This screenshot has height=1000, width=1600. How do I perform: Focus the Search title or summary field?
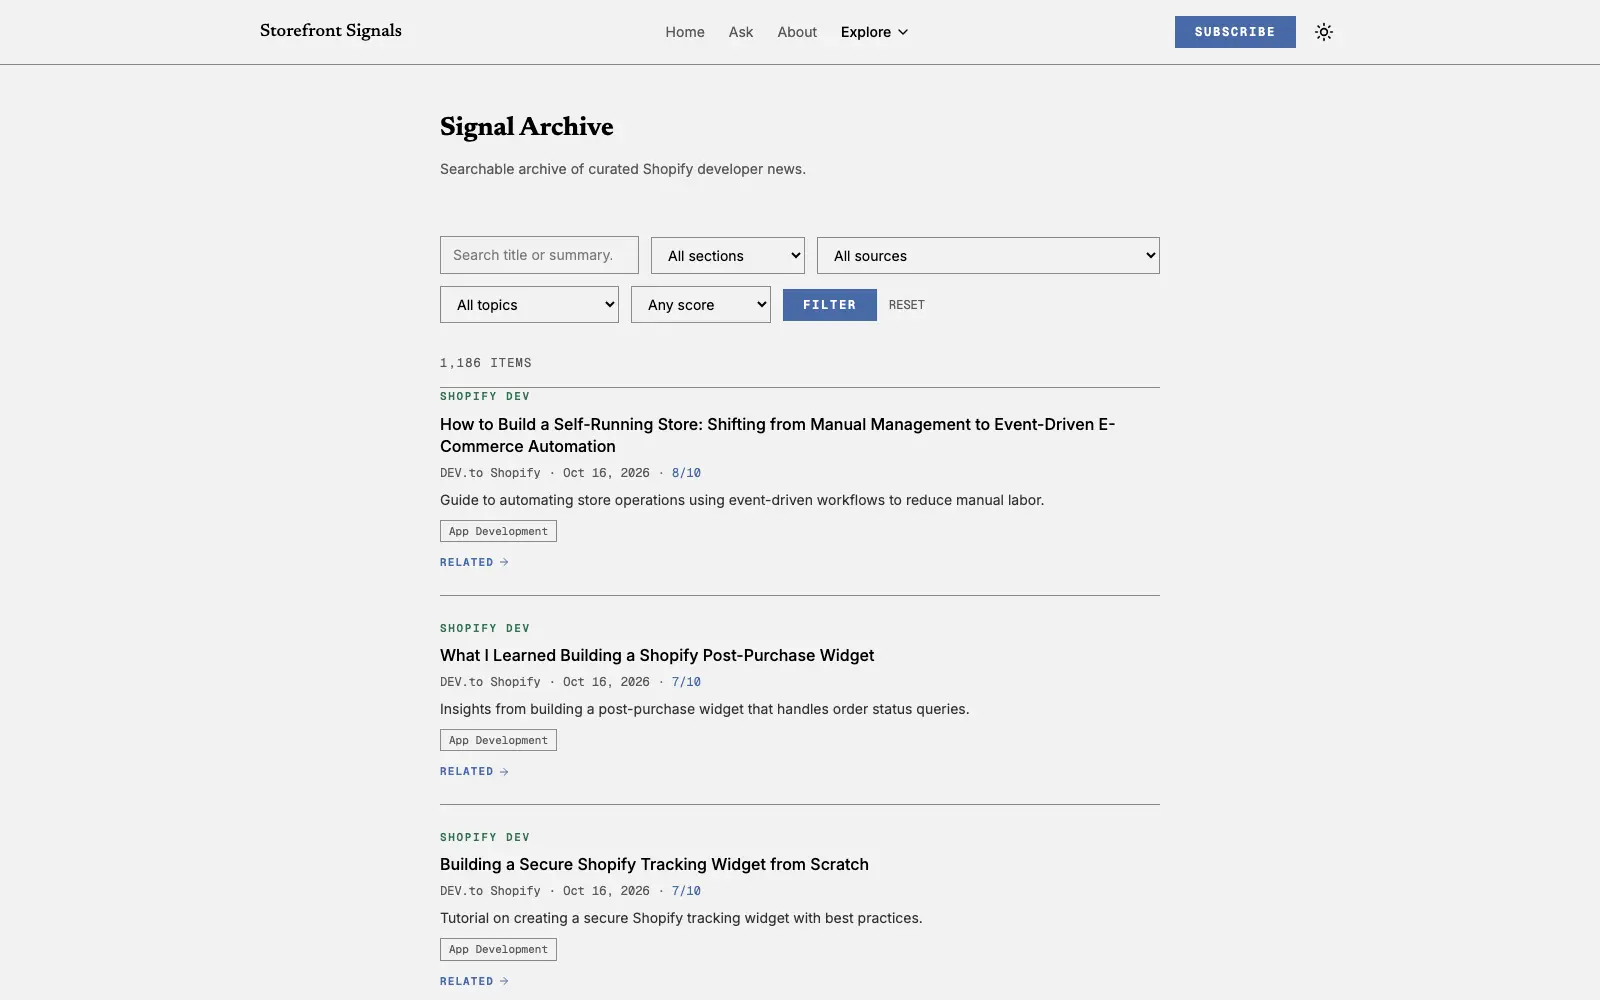[x=539, y=255]
